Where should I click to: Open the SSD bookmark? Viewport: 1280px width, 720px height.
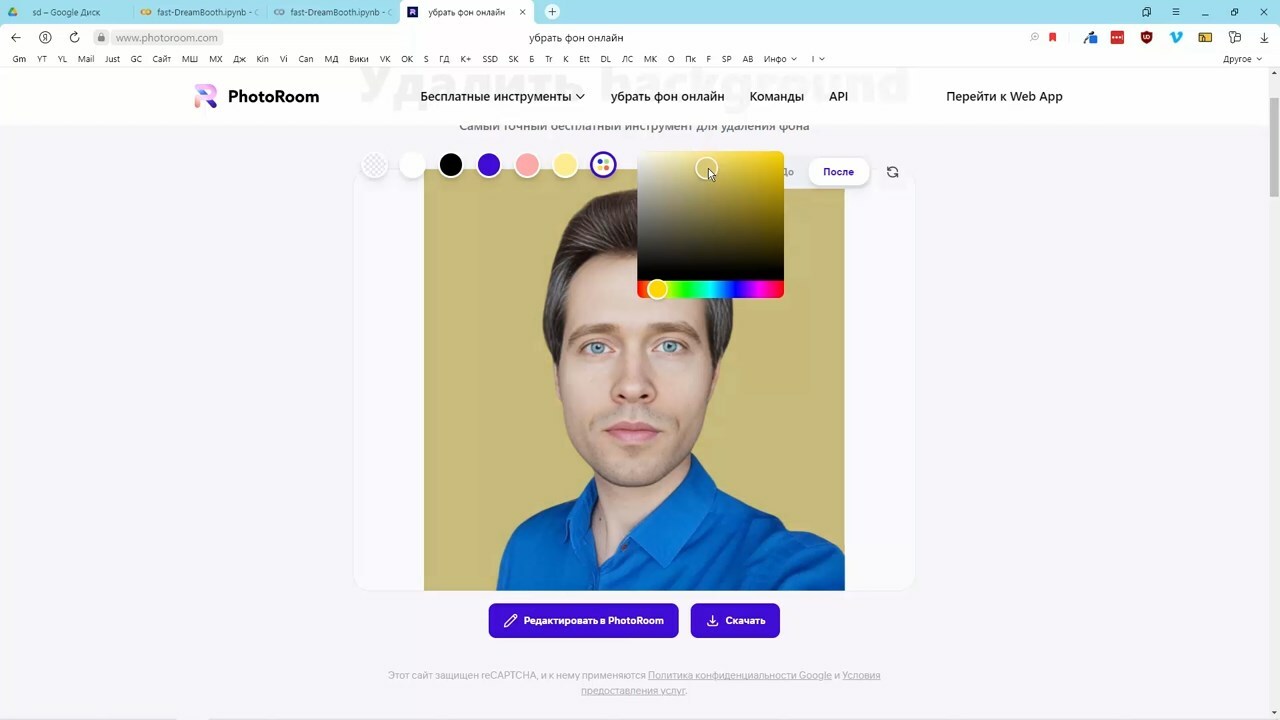[490, 59]
